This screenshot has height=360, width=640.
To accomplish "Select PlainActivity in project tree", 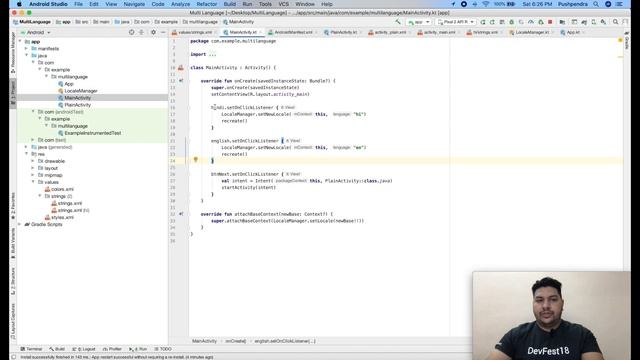I will pyautogui.click(x=74, y=105).
